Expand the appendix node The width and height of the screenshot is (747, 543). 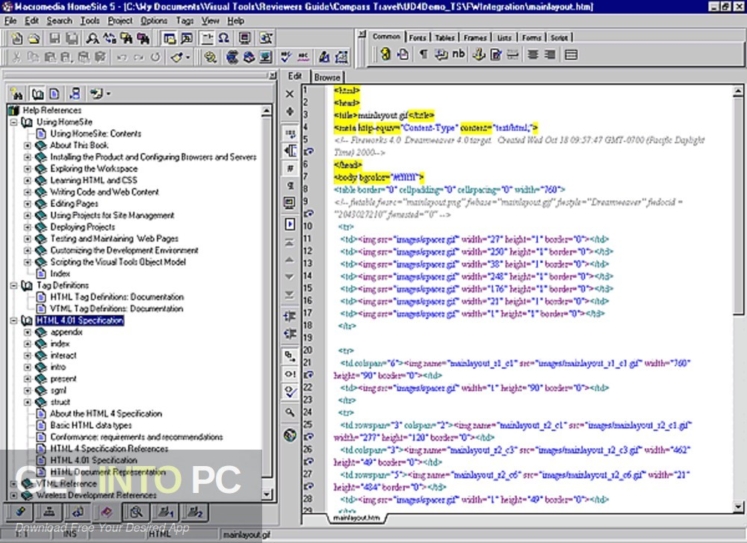click(28, 332)
